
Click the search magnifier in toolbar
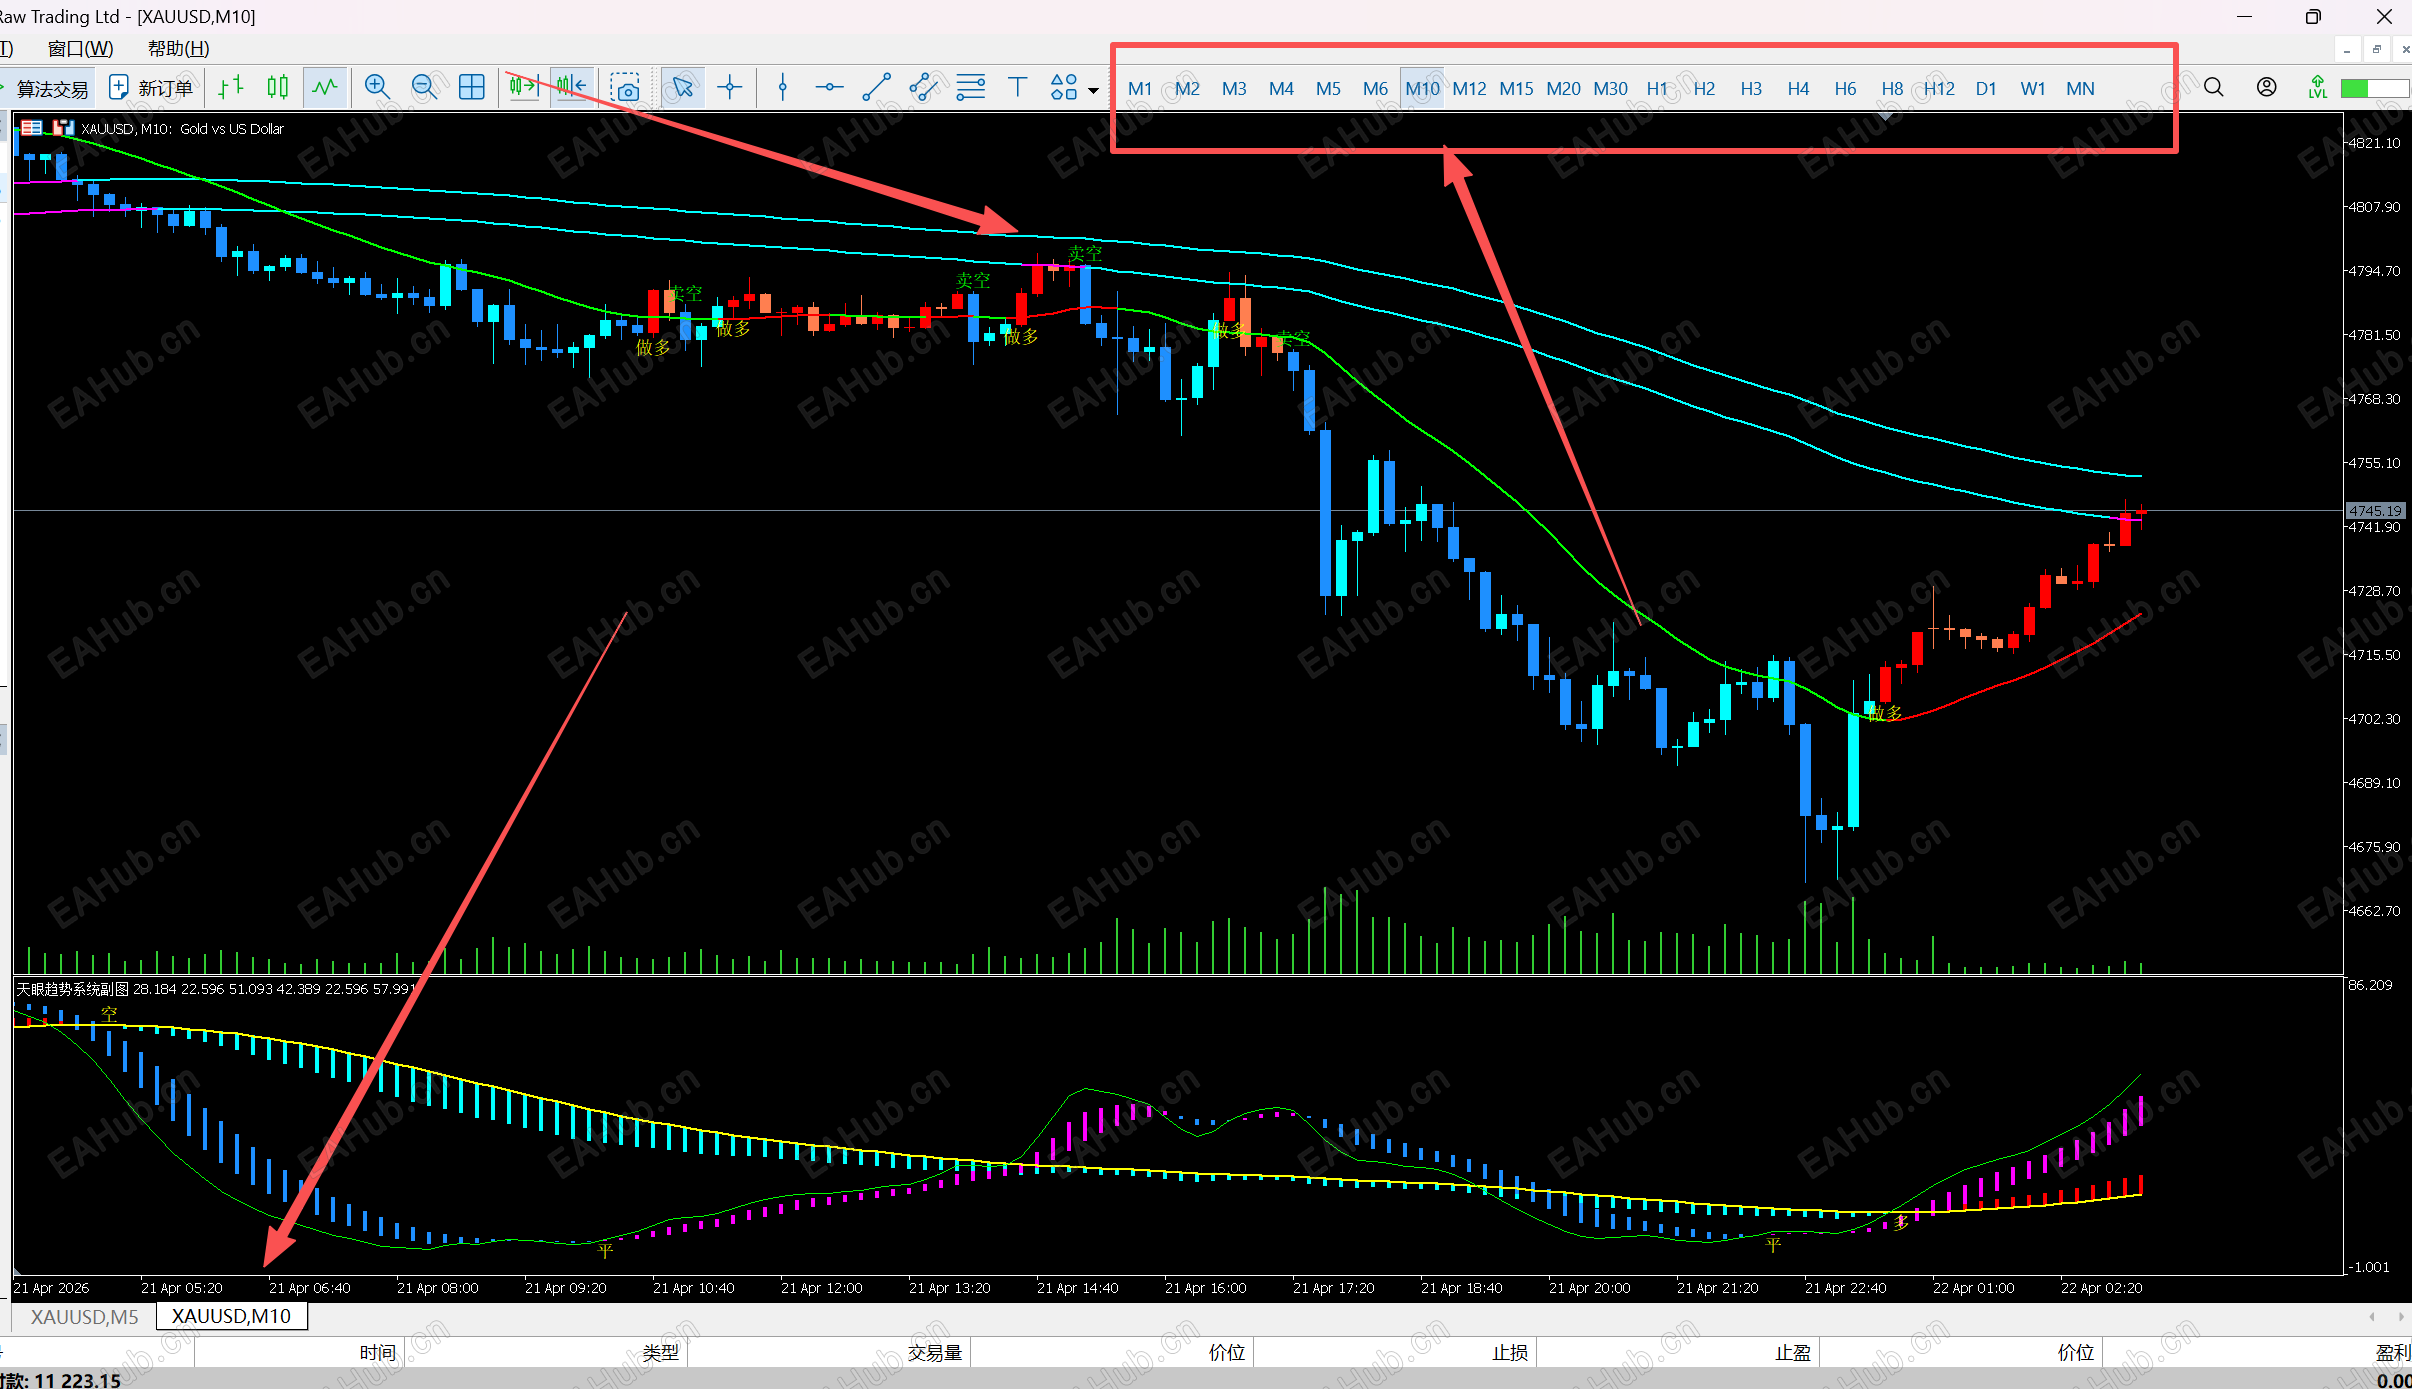[2214, 88]
